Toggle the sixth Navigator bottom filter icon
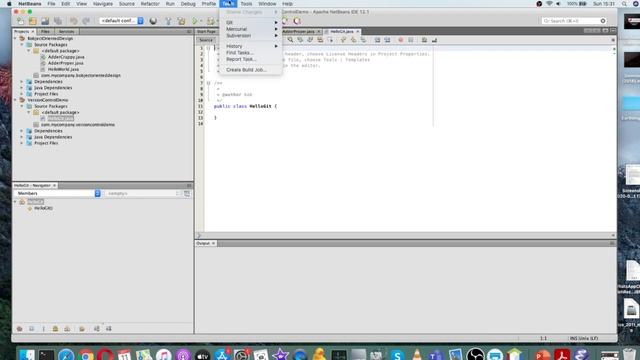The height and width of the screenshot is (360, 640). [x=82, y=329]
